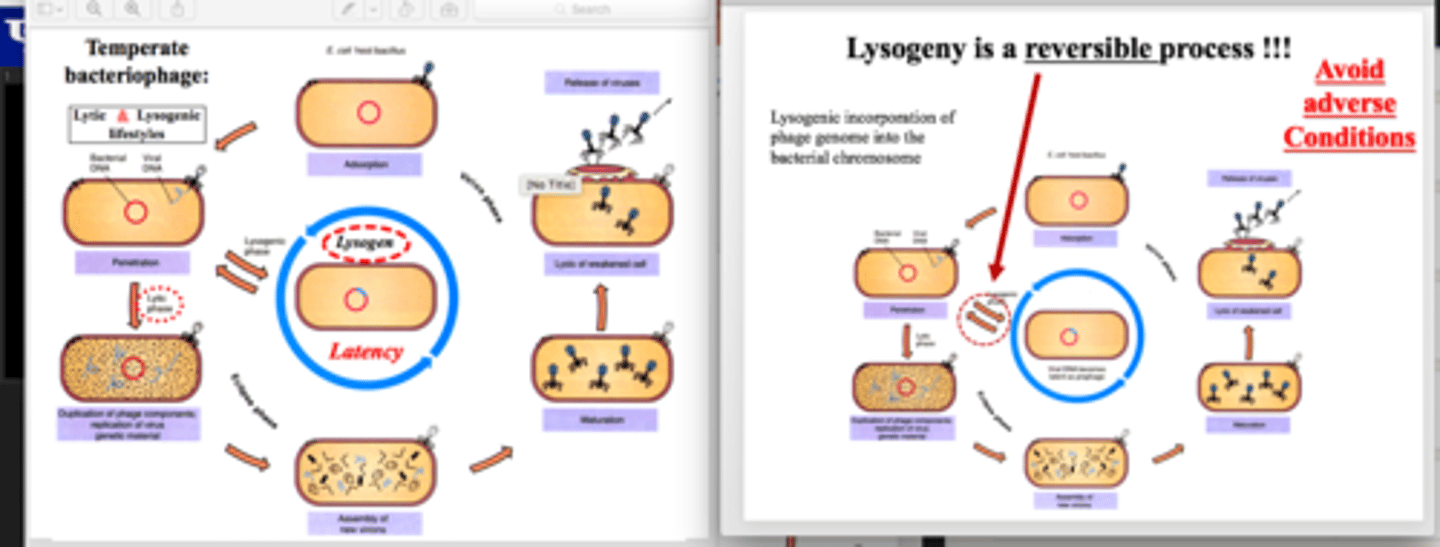Click the zoom in magnifier icon
Screen dimensions: 1440x547
click(130, 9)
